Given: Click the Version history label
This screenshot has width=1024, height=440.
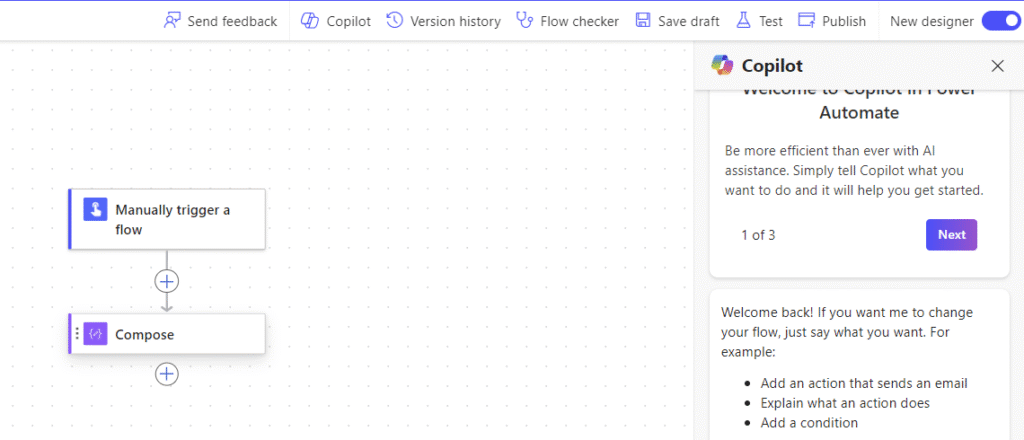Looking at the screenshot, I should 455,22.
